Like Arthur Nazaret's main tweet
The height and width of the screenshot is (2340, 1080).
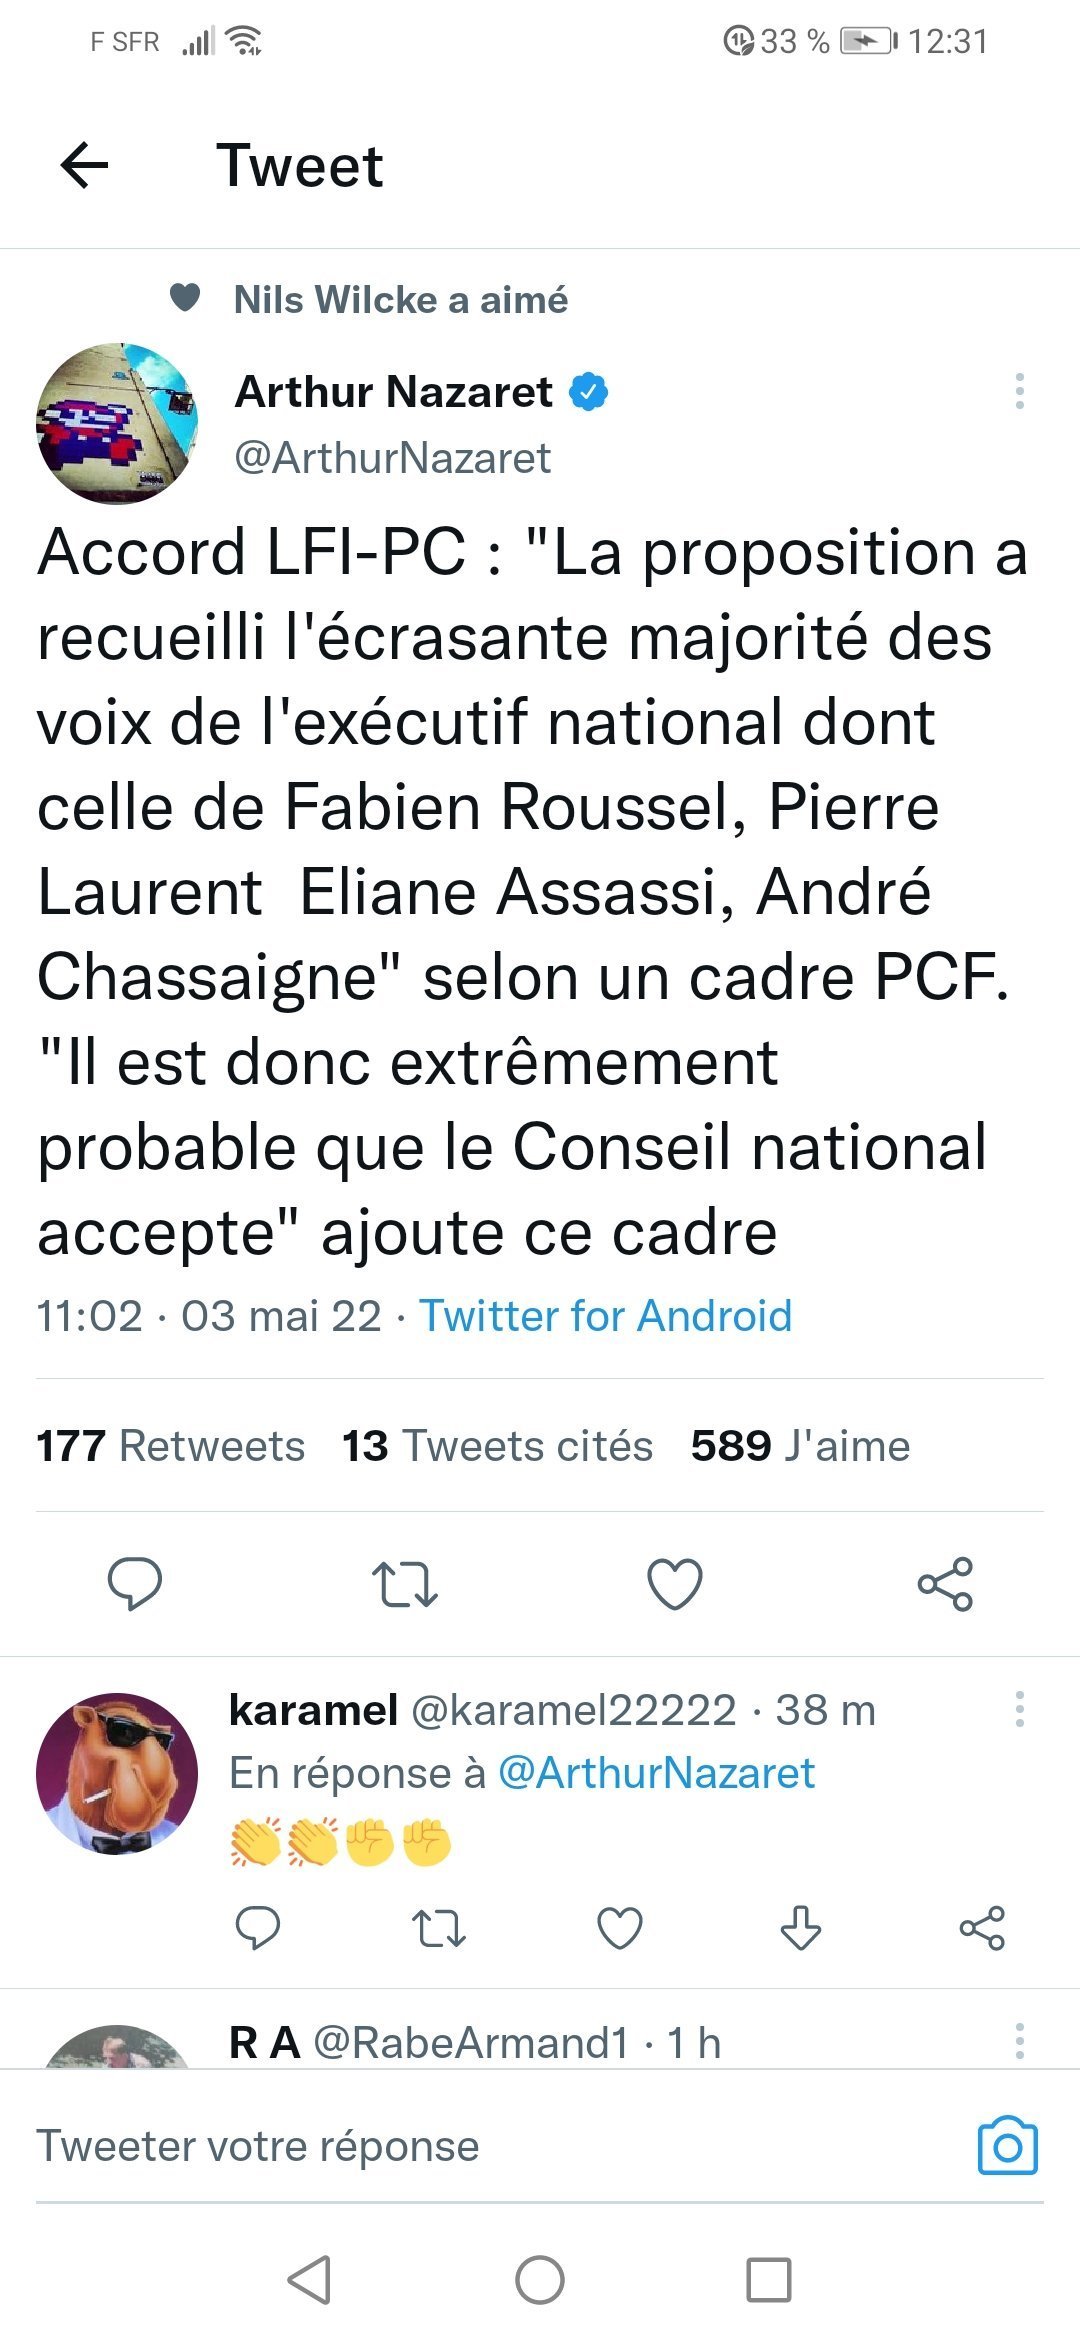click(675, 1584)
